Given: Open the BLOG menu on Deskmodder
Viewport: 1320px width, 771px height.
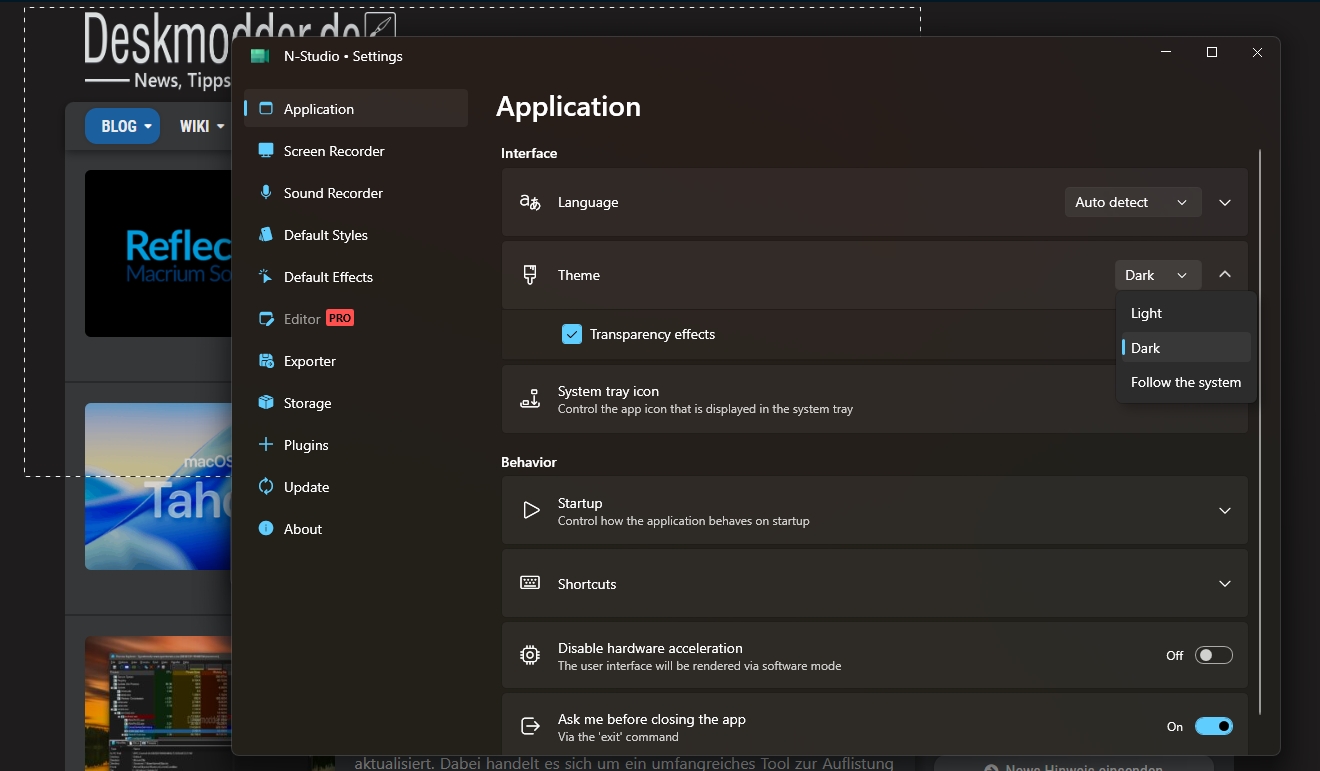Looking at the screenshot, I should [122, 126].
